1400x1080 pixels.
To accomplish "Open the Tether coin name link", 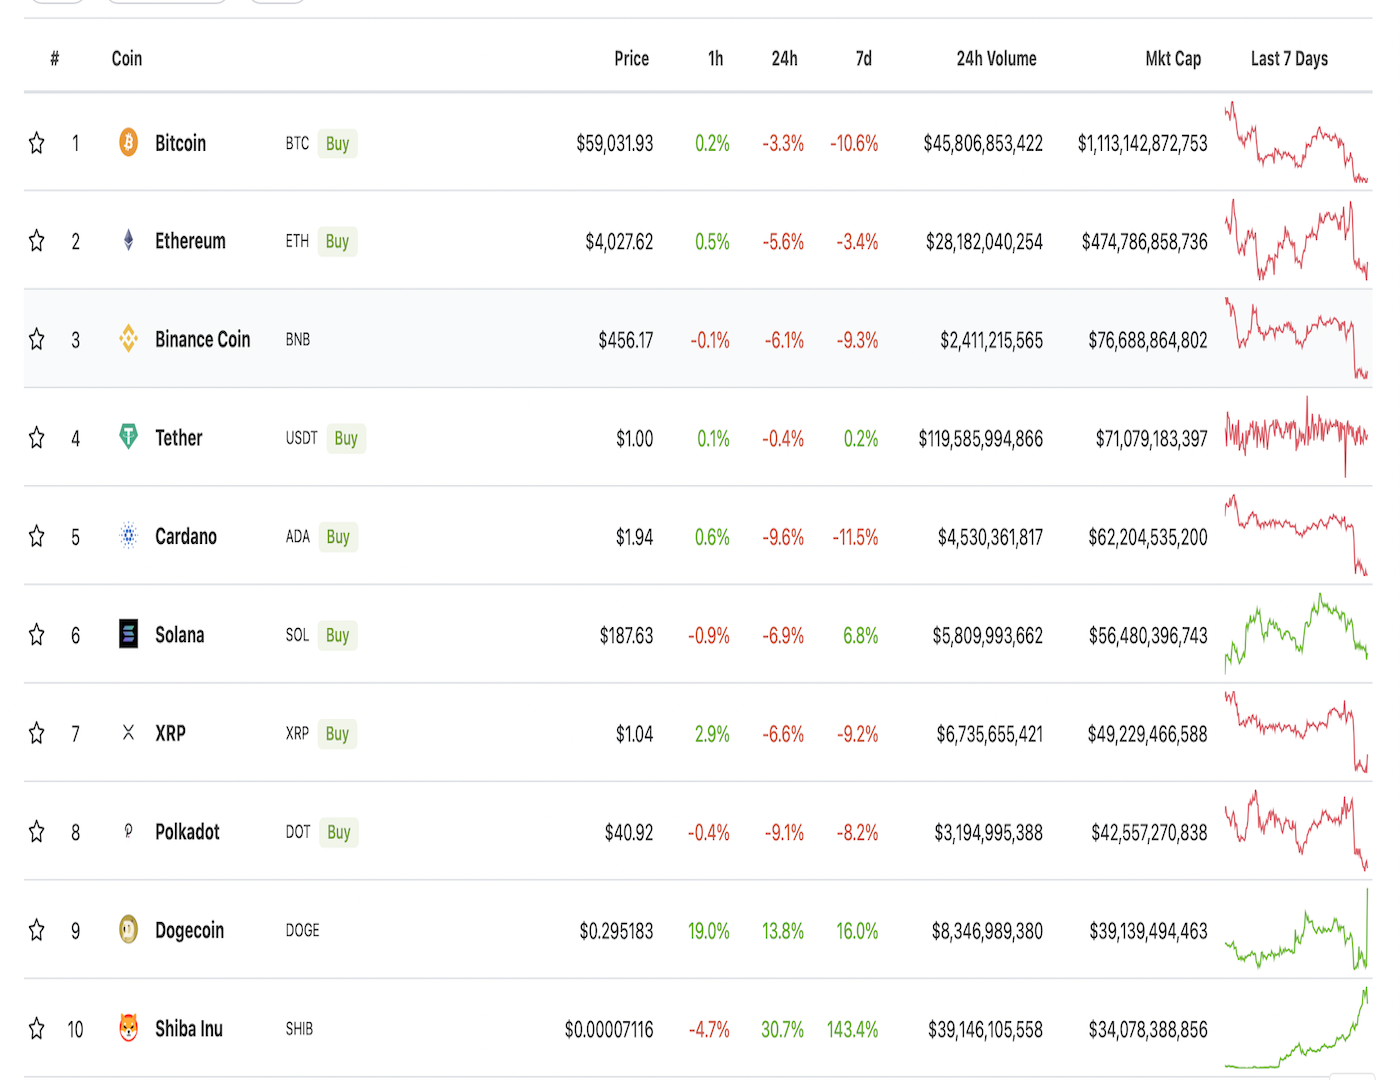I will [x=178, y=438].
